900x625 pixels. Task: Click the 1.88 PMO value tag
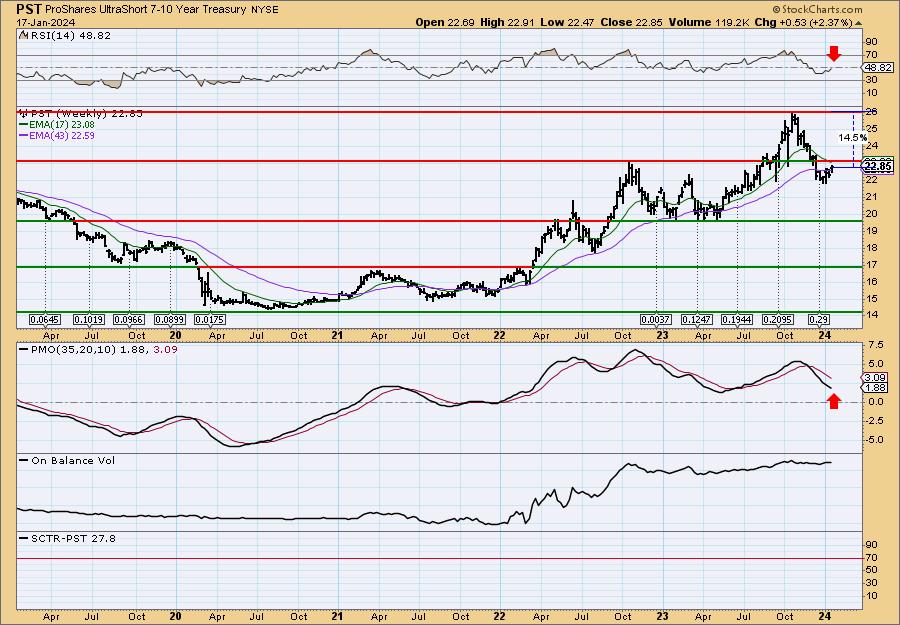click(x=873, y=388)
